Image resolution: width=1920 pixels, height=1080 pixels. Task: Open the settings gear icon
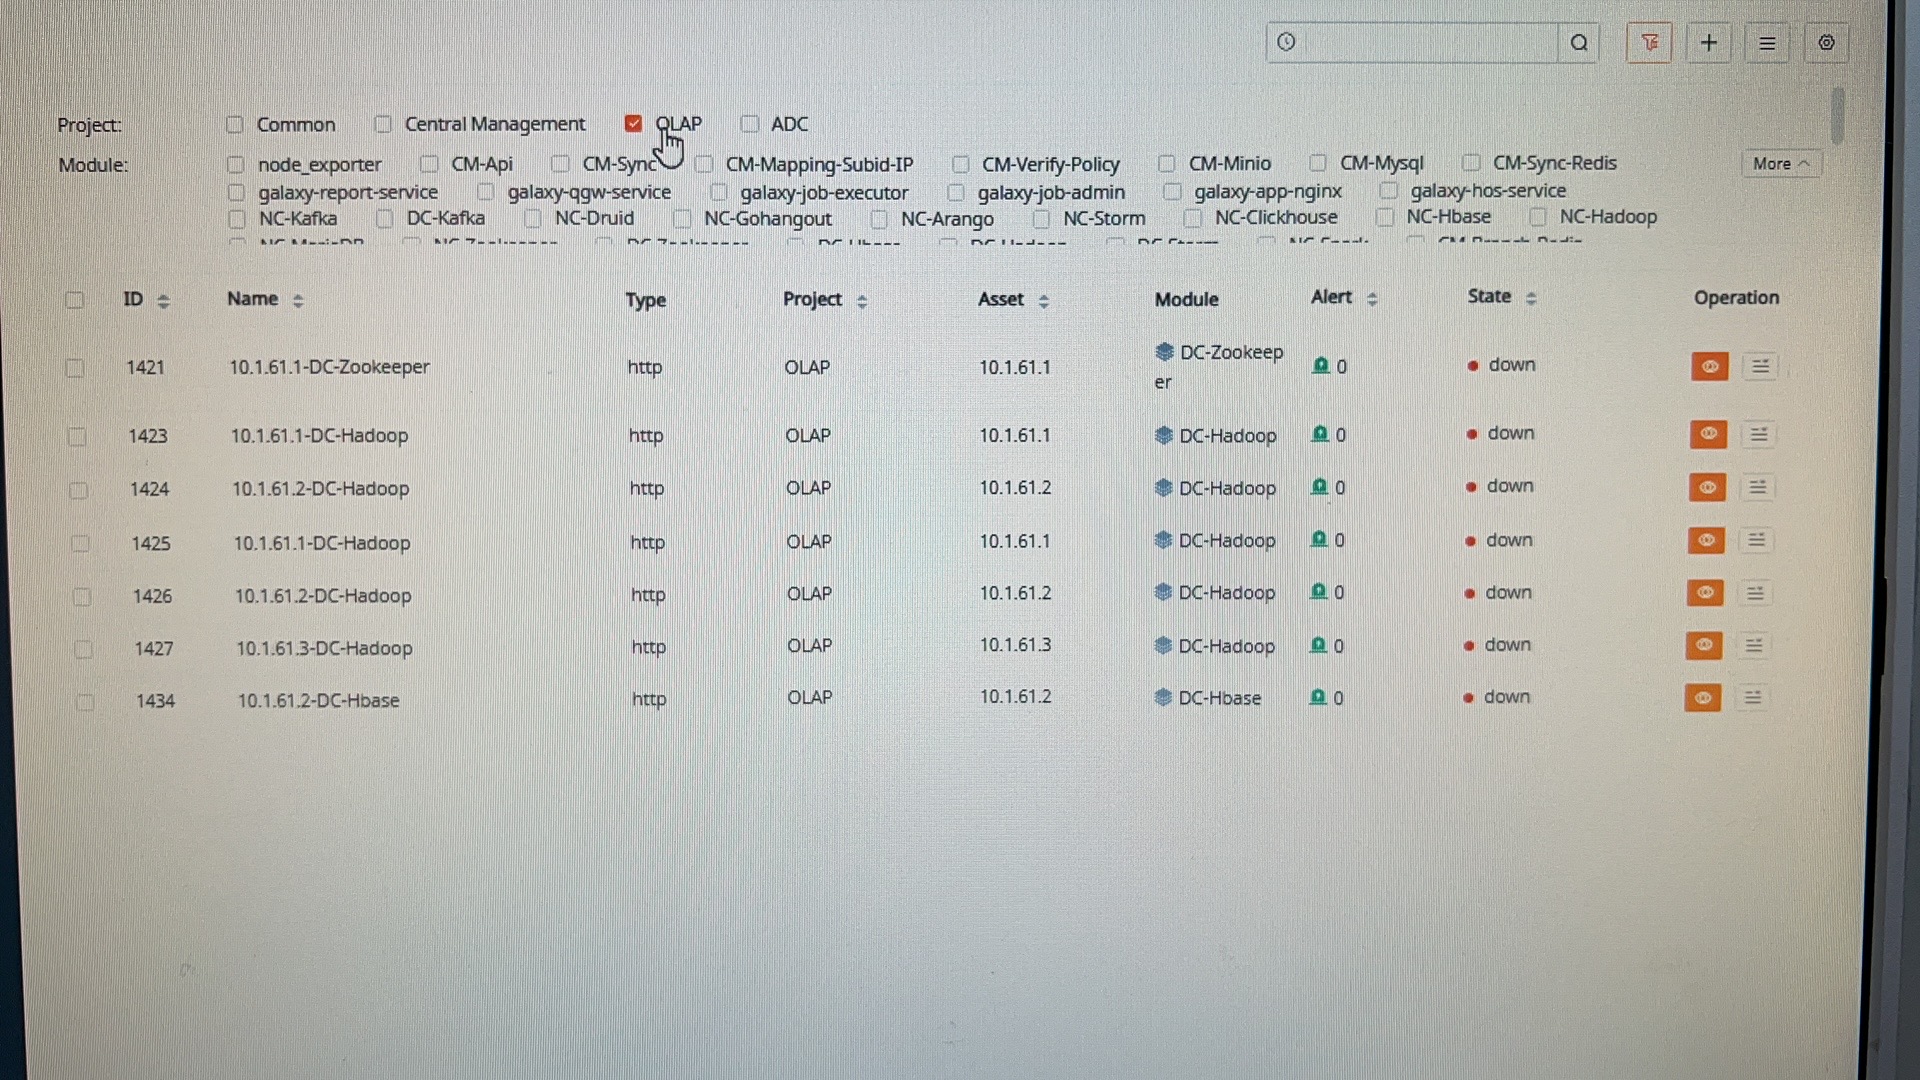pyautogui.click(x=1826, y=43)
